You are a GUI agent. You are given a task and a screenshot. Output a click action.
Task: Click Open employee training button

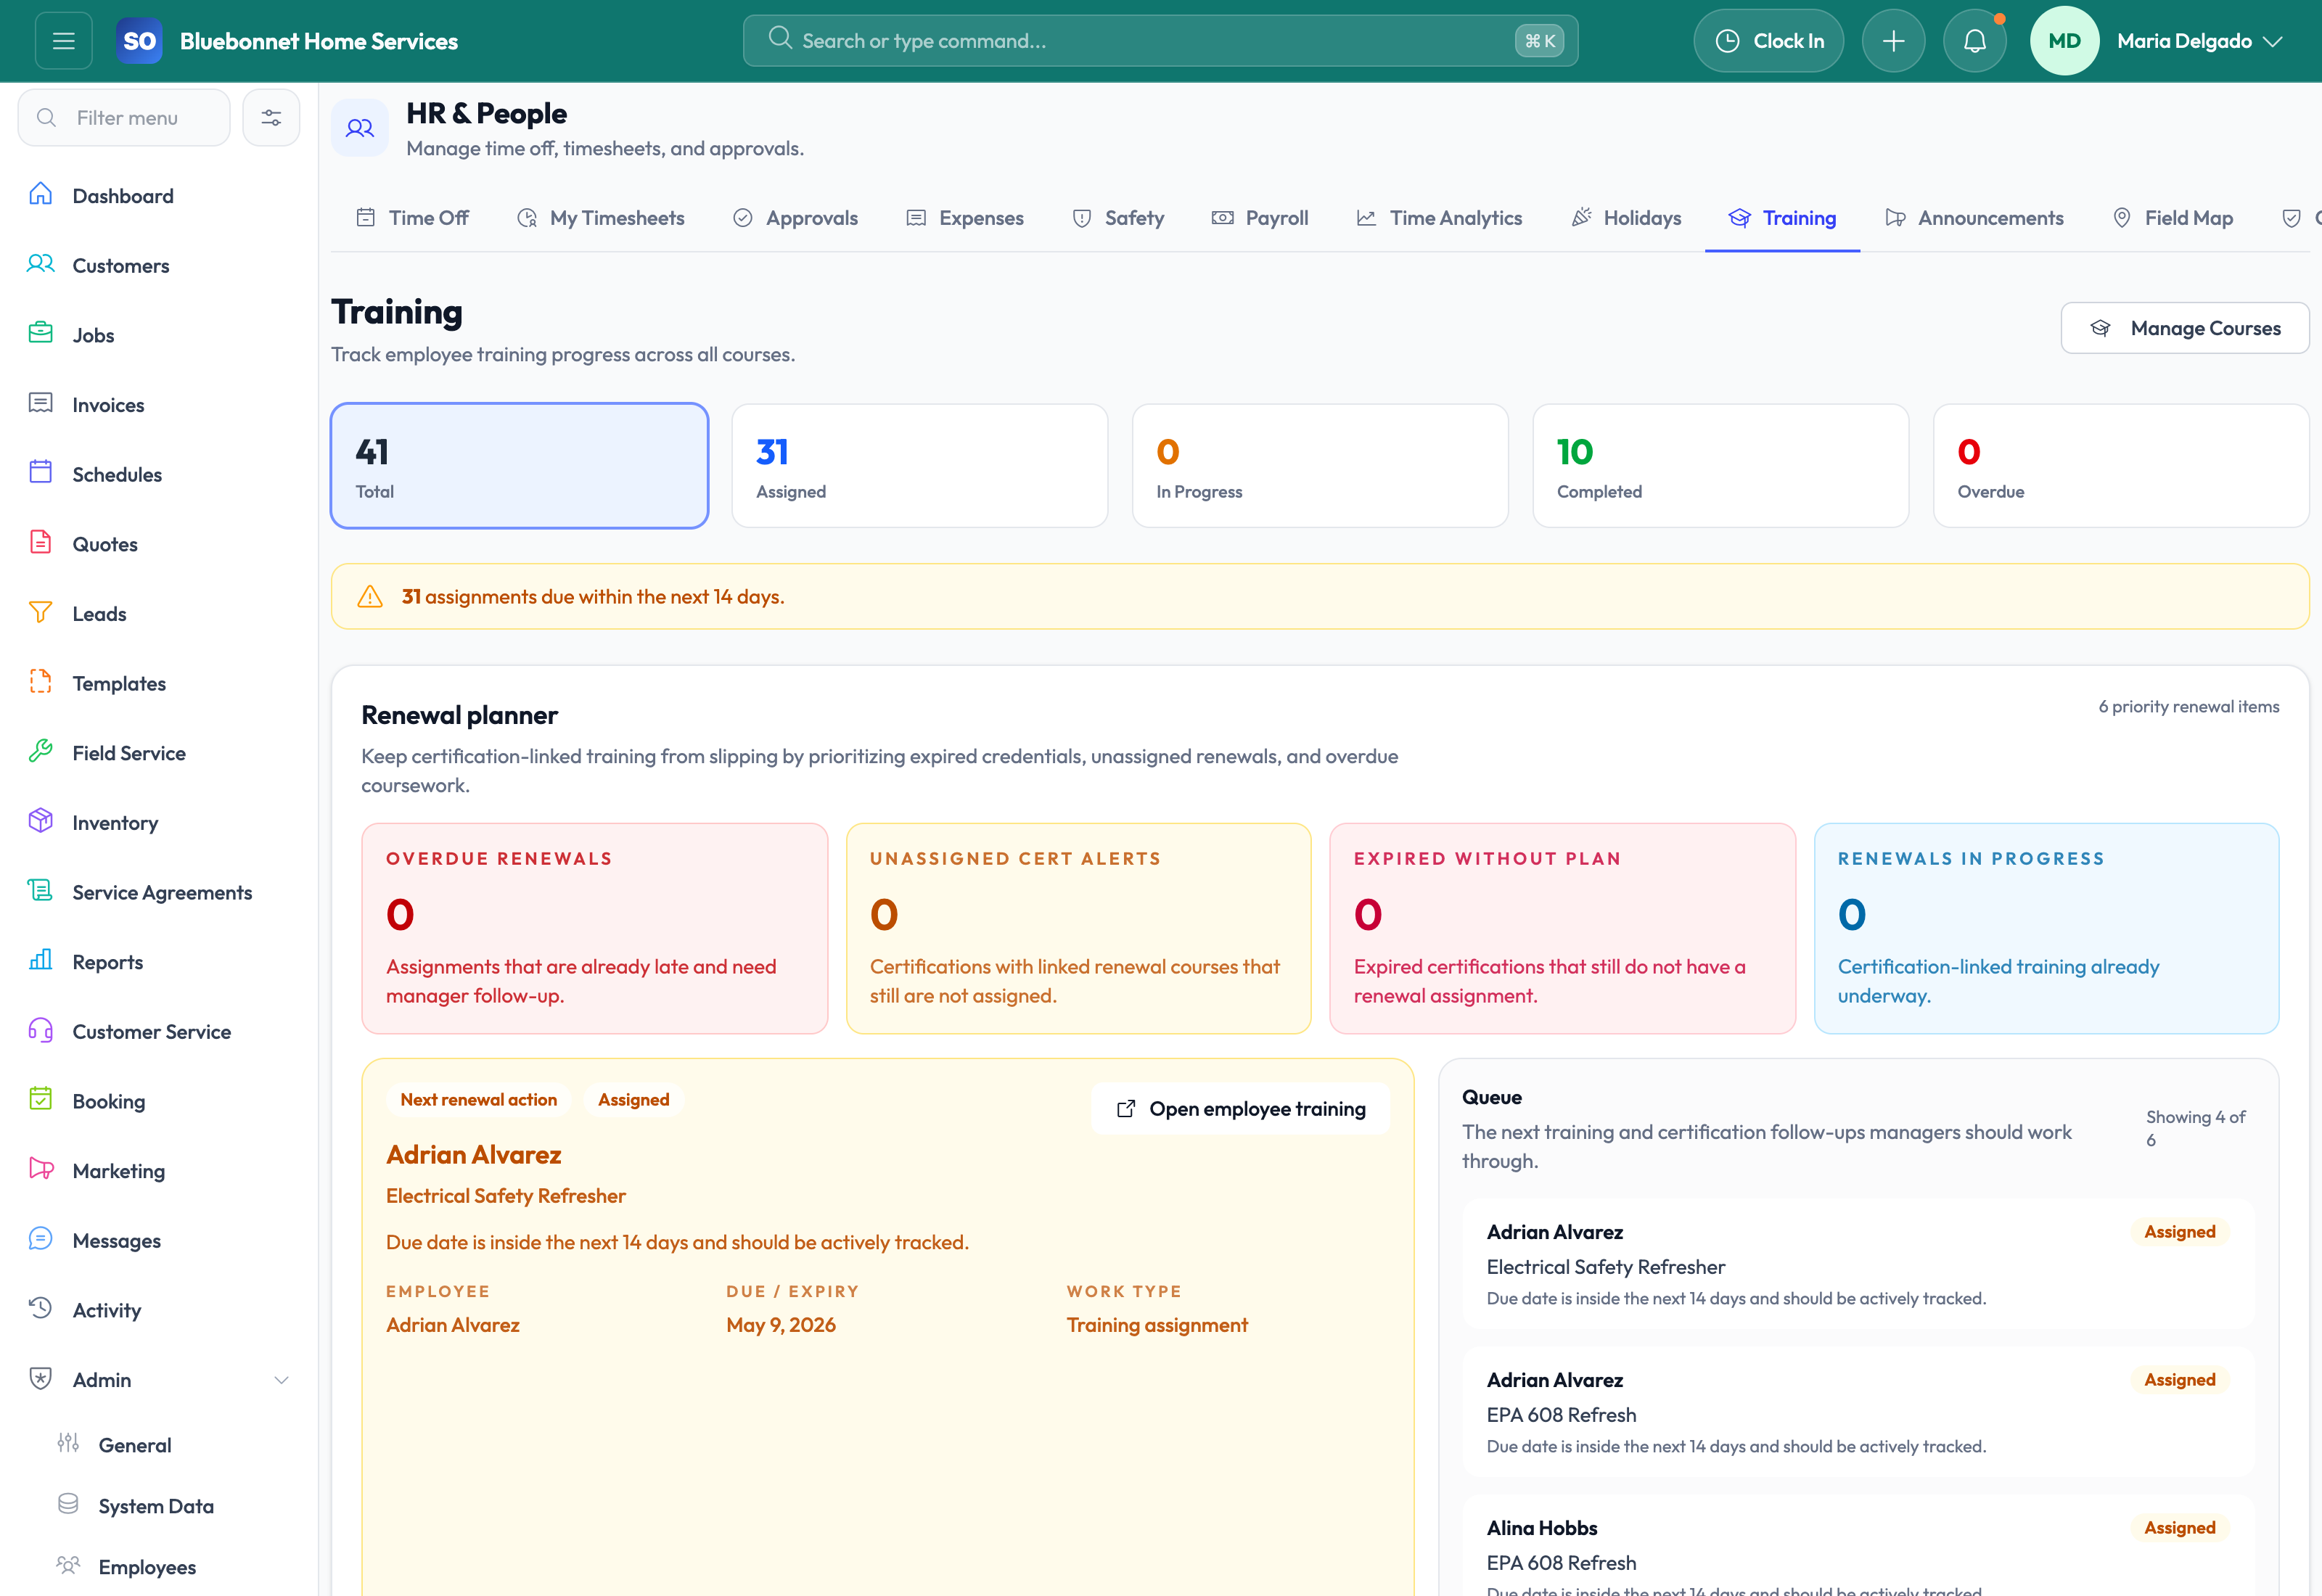[1241, 1109]
